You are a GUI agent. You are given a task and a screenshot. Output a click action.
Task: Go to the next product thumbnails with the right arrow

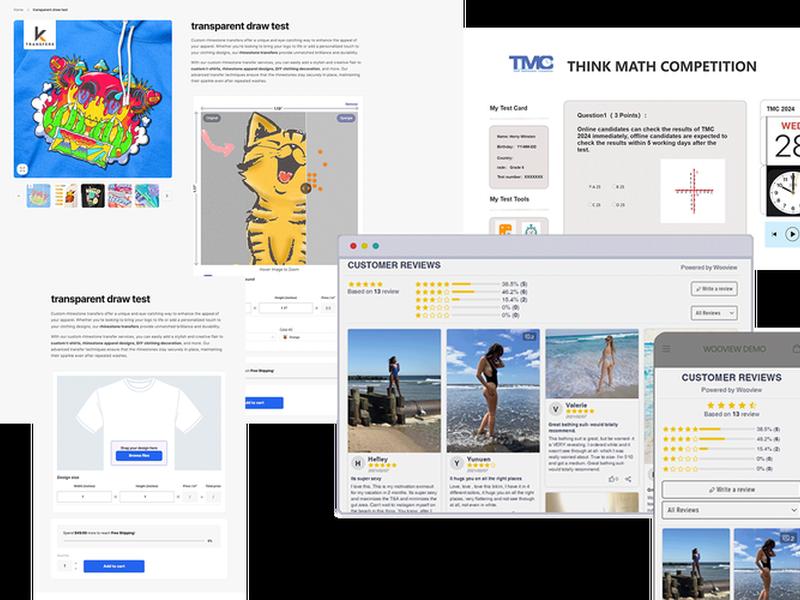point(167,196)
